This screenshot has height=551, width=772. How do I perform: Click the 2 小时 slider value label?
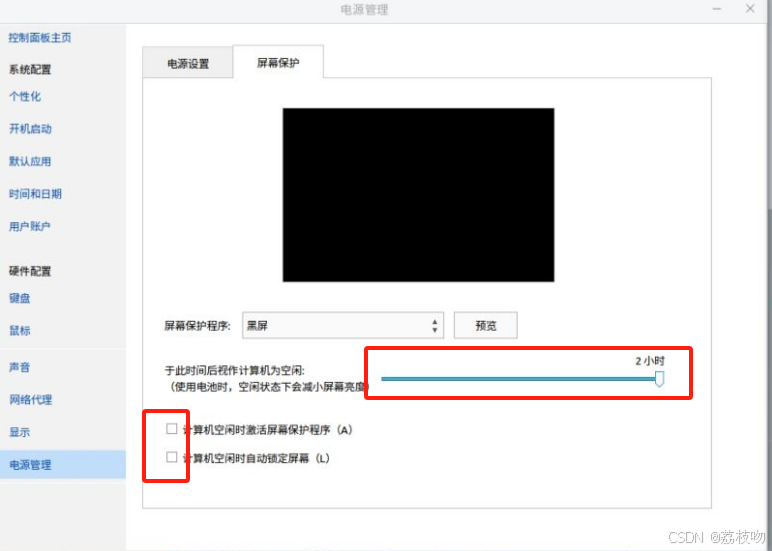click(650, 361)
